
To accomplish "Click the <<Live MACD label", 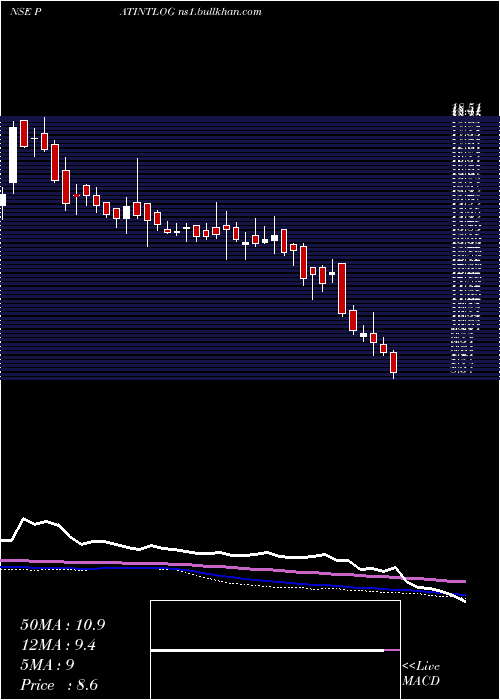I will click(421, 674).
